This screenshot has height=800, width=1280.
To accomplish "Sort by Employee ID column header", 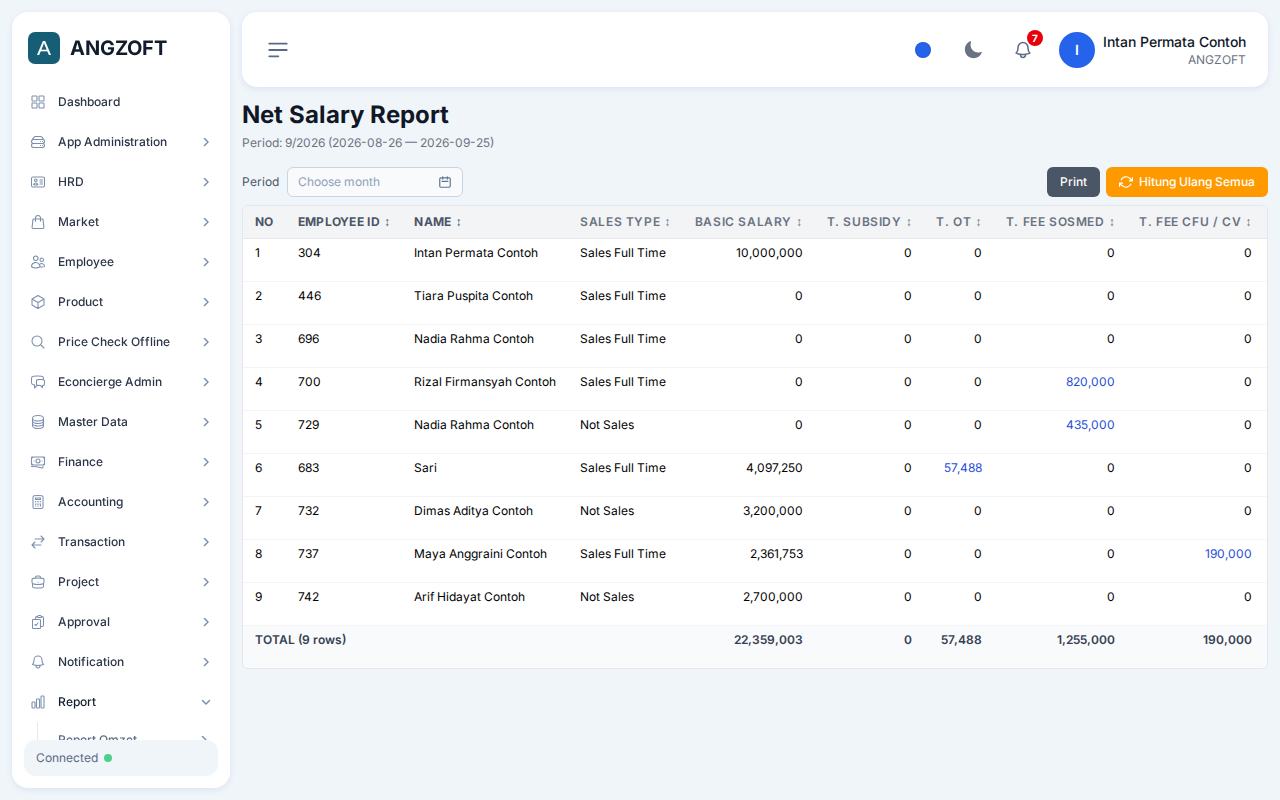I will pos(344,222).
